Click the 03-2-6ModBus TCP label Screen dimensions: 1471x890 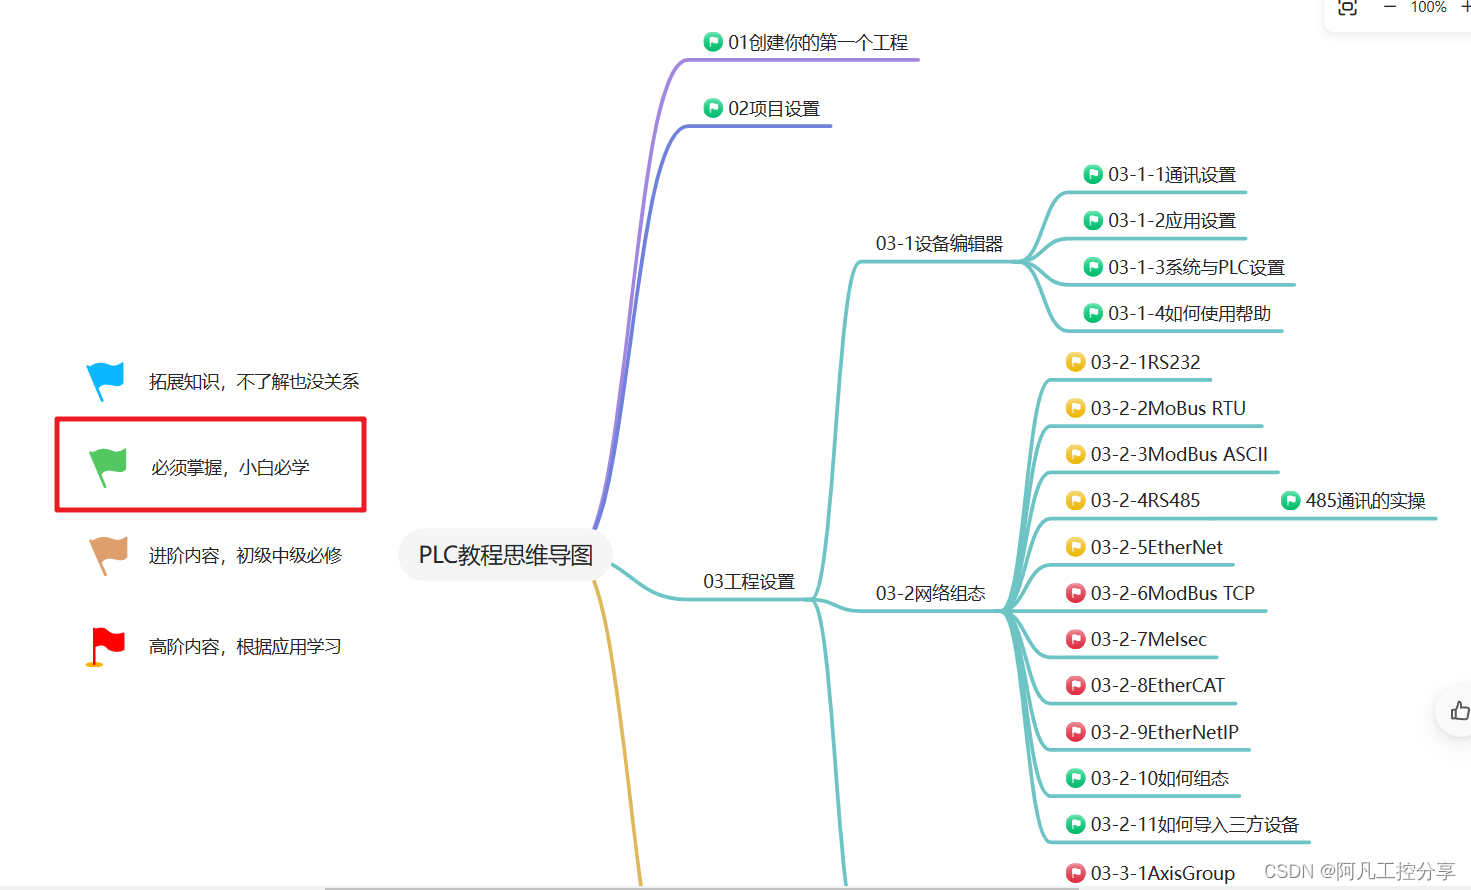click(1173, 593)
